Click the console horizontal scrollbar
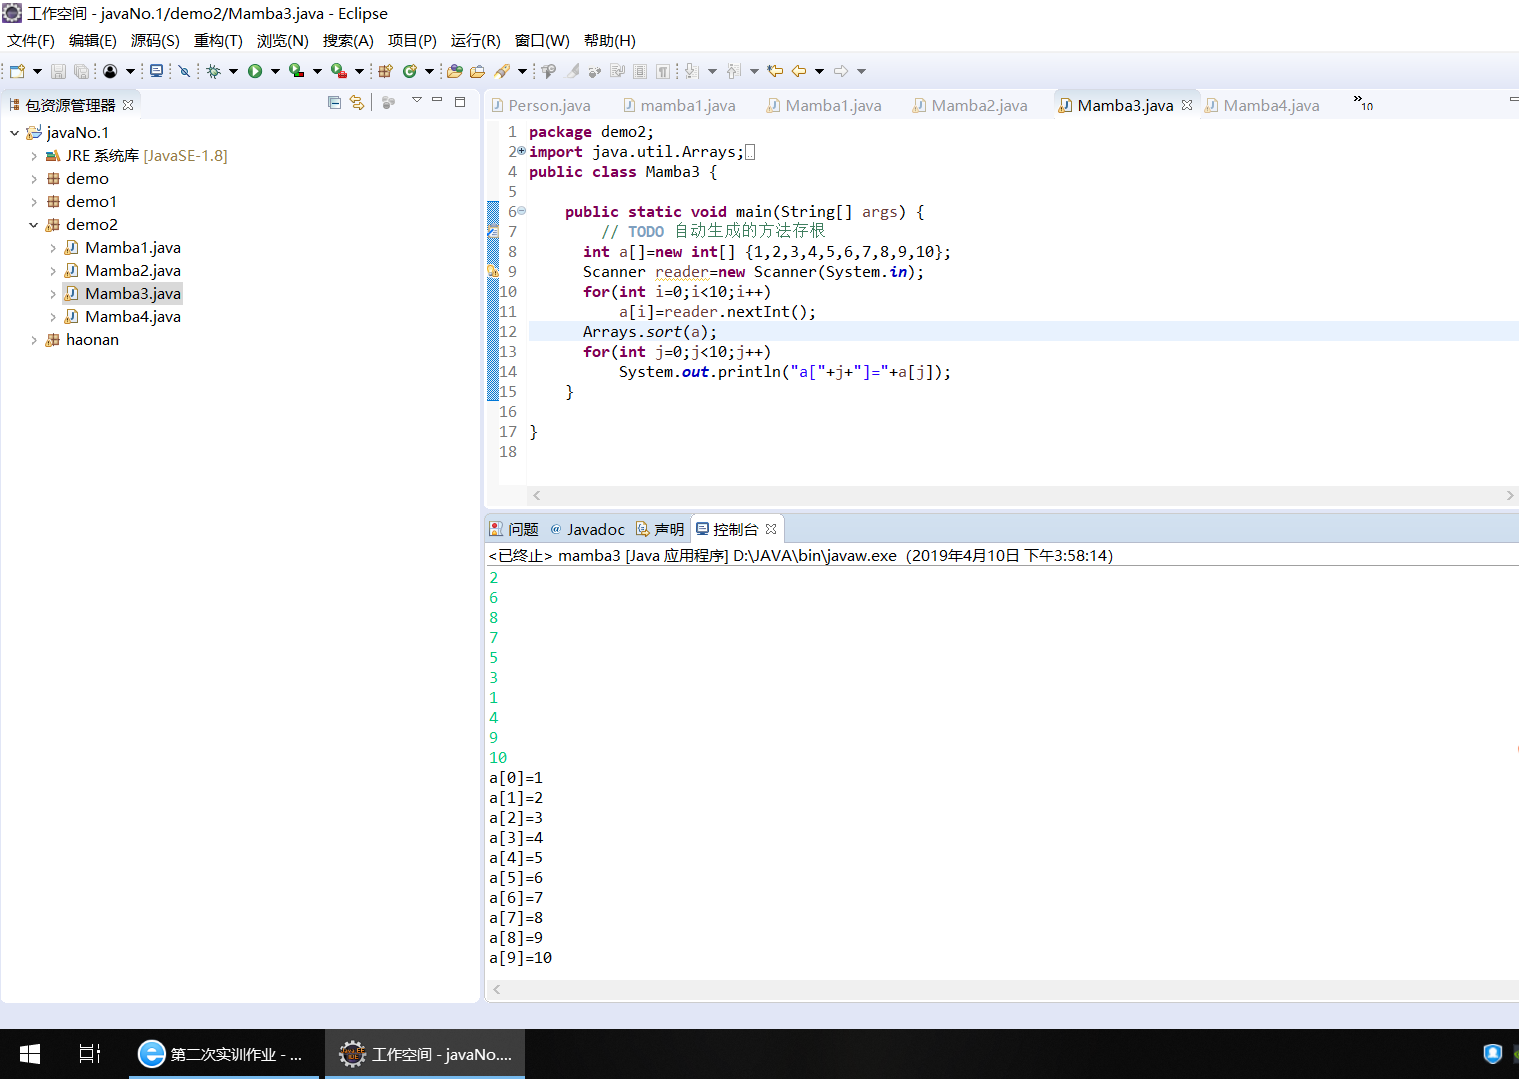The height and width of the screenshot is (1079, 1519). [x=1002, y=989]
